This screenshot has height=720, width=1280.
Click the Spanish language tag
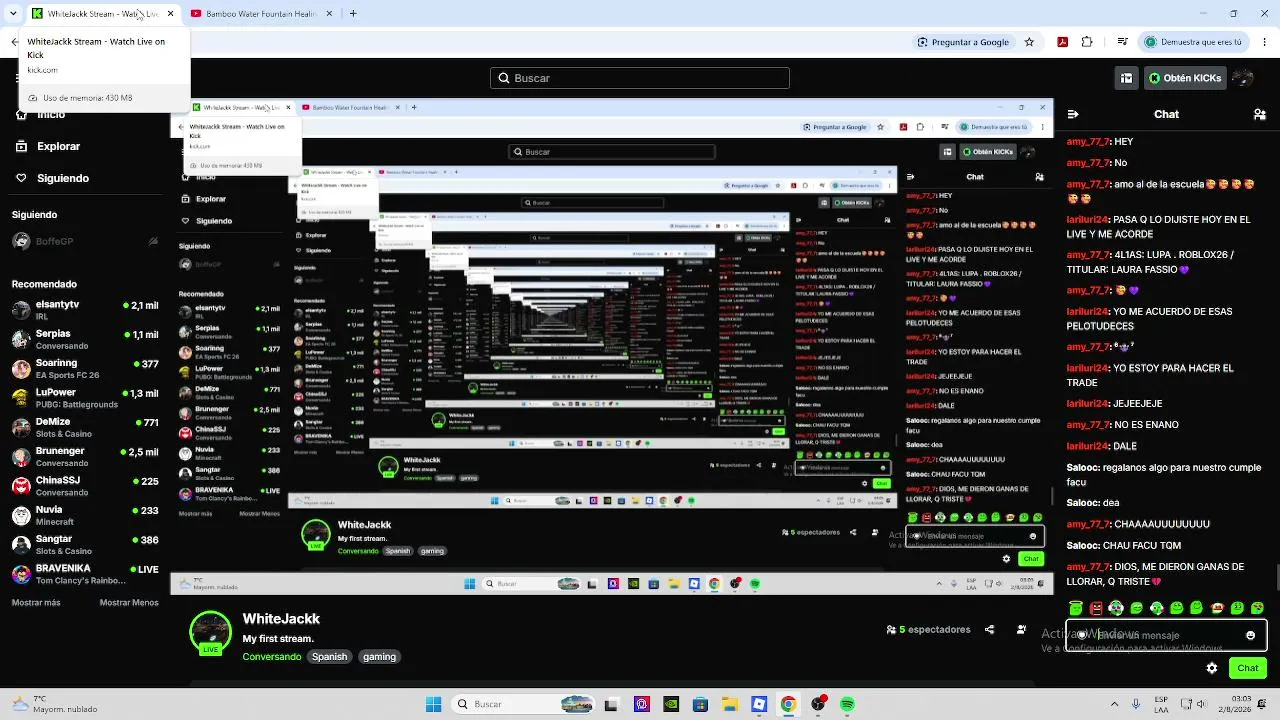(329, 657)
